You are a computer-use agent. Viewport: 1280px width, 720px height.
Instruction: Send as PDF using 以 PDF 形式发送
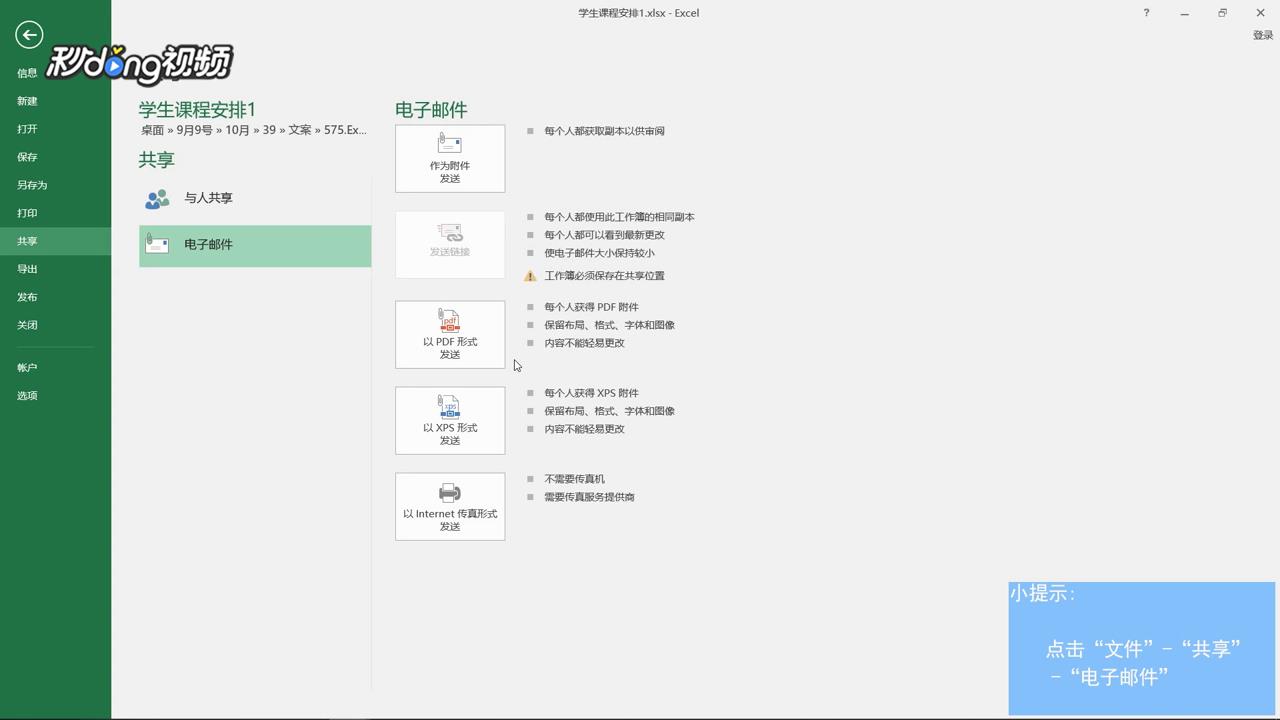(x=450, y=334)
